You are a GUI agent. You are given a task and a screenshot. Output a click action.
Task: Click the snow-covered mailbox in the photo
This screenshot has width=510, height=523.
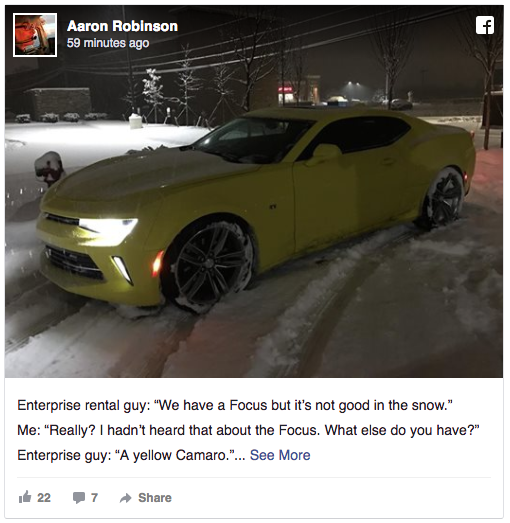[49, 168]
